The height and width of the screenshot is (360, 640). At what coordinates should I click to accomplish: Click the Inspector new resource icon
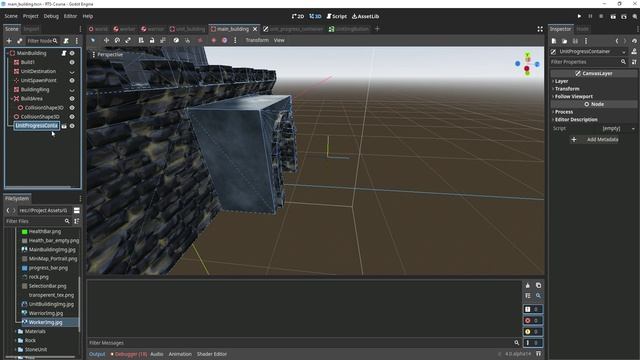pos(554,41)
